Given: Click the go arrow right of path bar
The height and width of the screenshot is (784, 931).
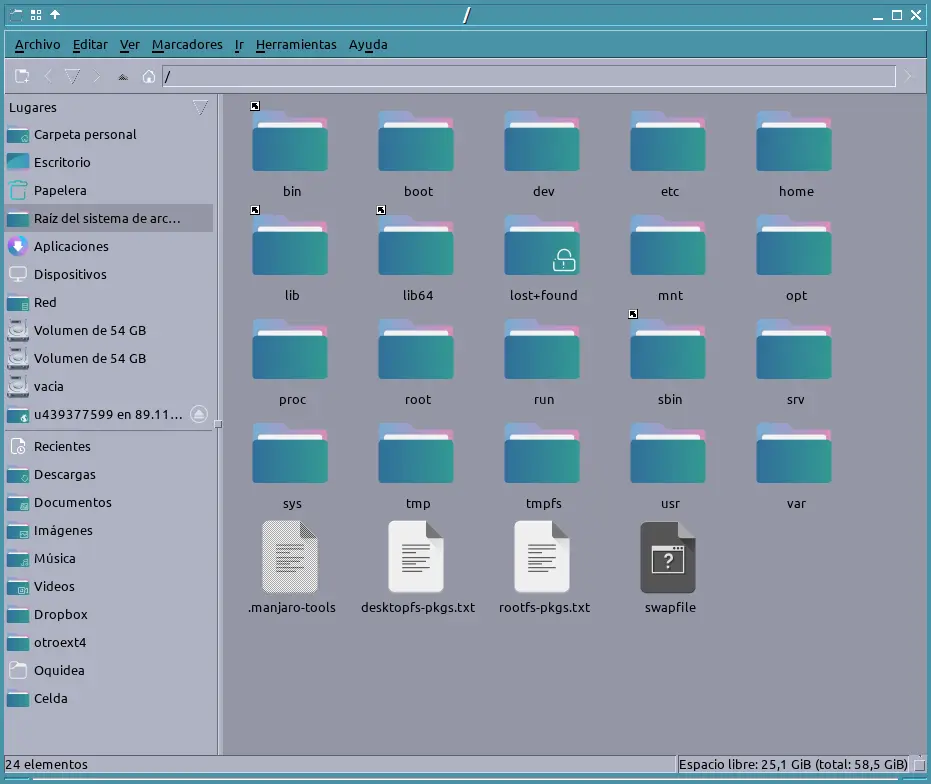Looking at the screenshot, I should click(x=908, y=76).
